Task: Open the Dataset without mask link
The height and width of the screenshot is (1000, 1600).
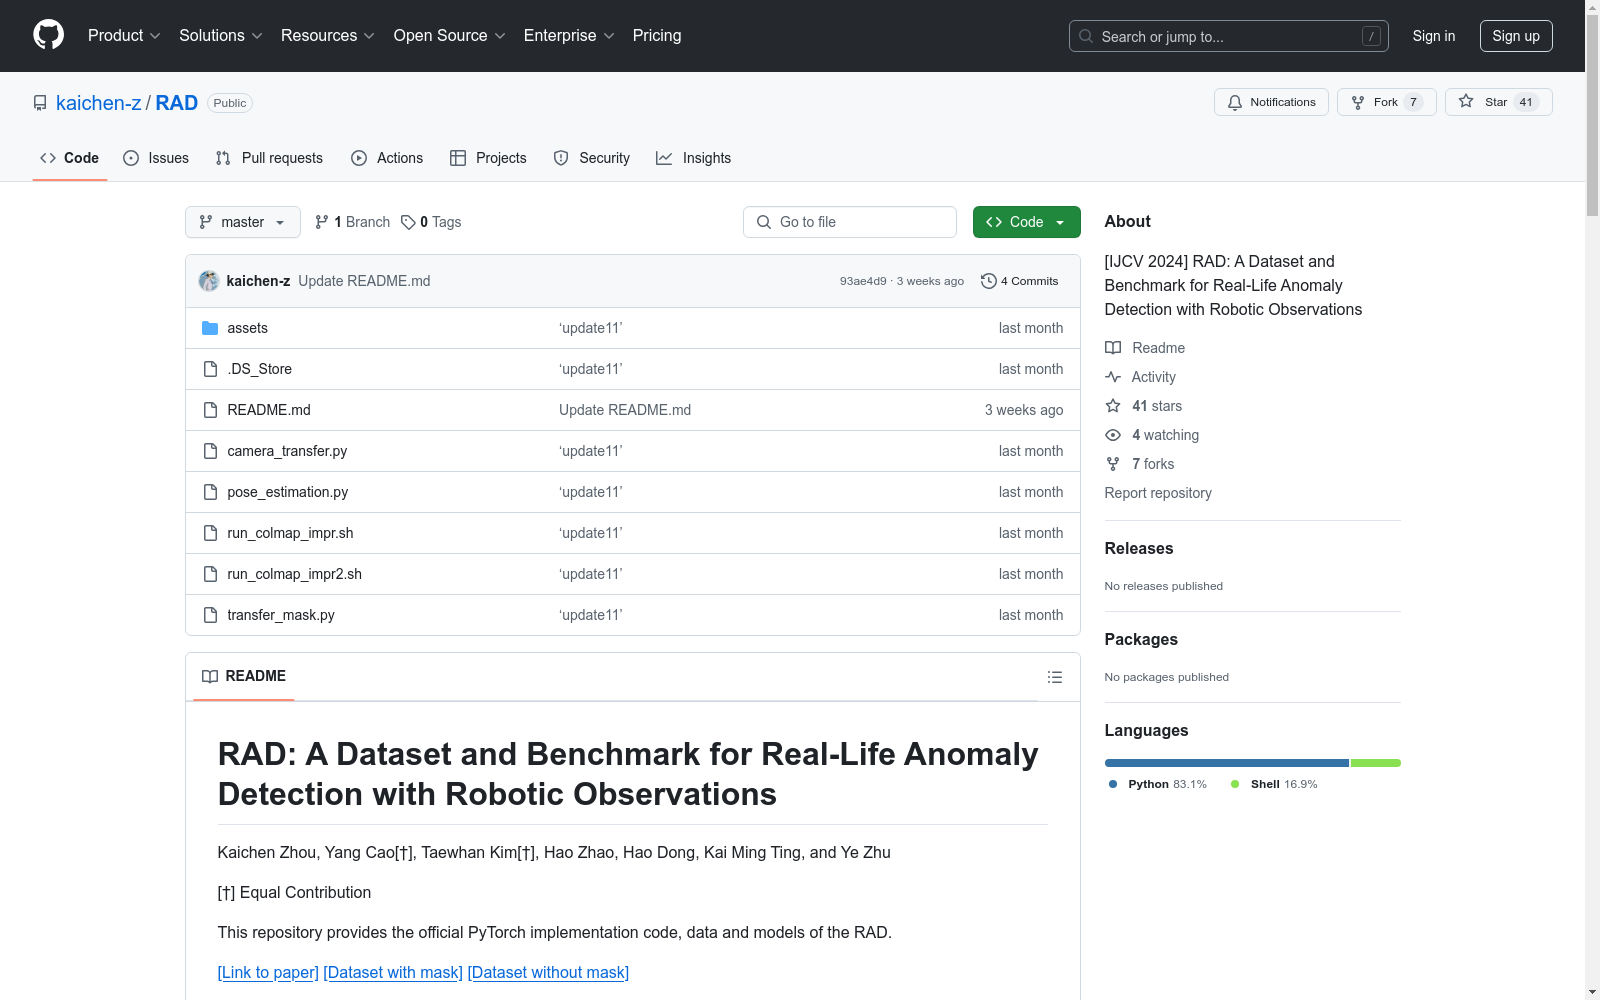Action: point(548,972)
